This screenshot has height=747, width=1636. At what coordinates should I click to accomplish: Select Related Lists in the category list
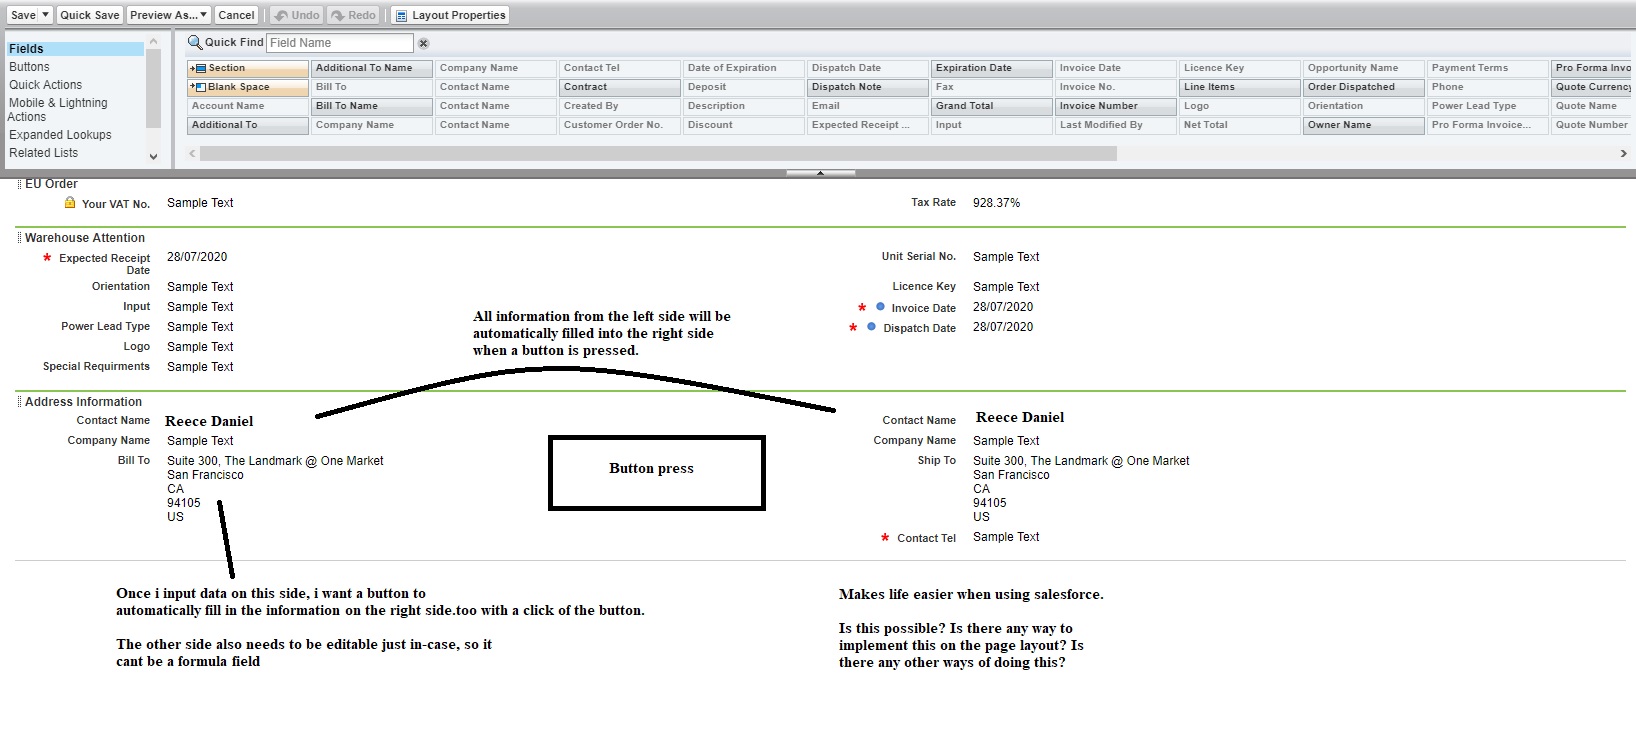[x=43, y=153]
